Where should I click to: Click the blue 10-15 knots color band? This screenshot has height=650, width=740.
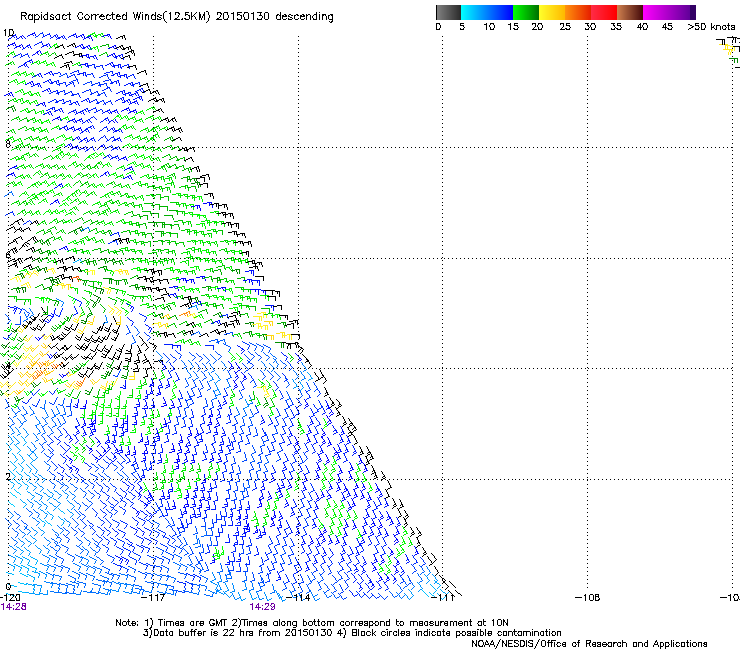click(x=500, y=12)
